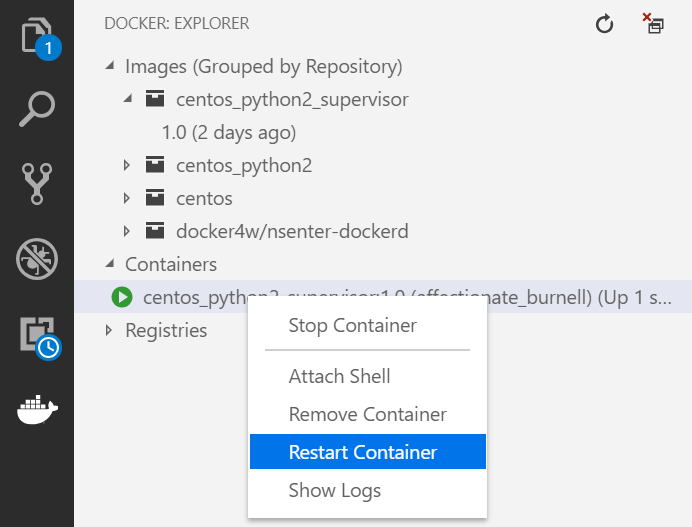
Task: Choose Remove Container from context menu
Action: [368, 414]
